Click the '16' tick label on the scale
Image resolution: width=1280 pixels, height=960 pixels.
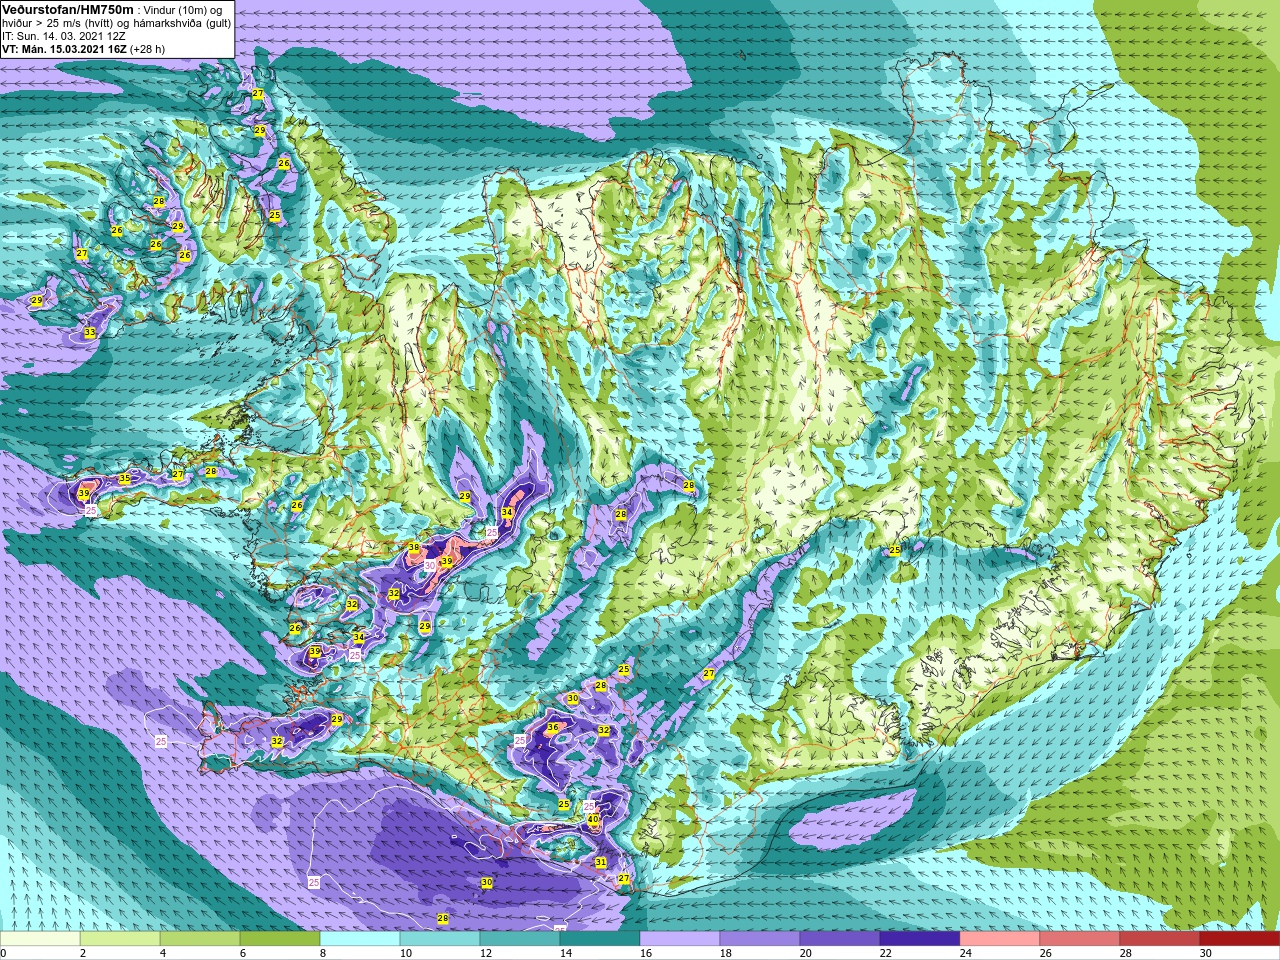point(646,954)
